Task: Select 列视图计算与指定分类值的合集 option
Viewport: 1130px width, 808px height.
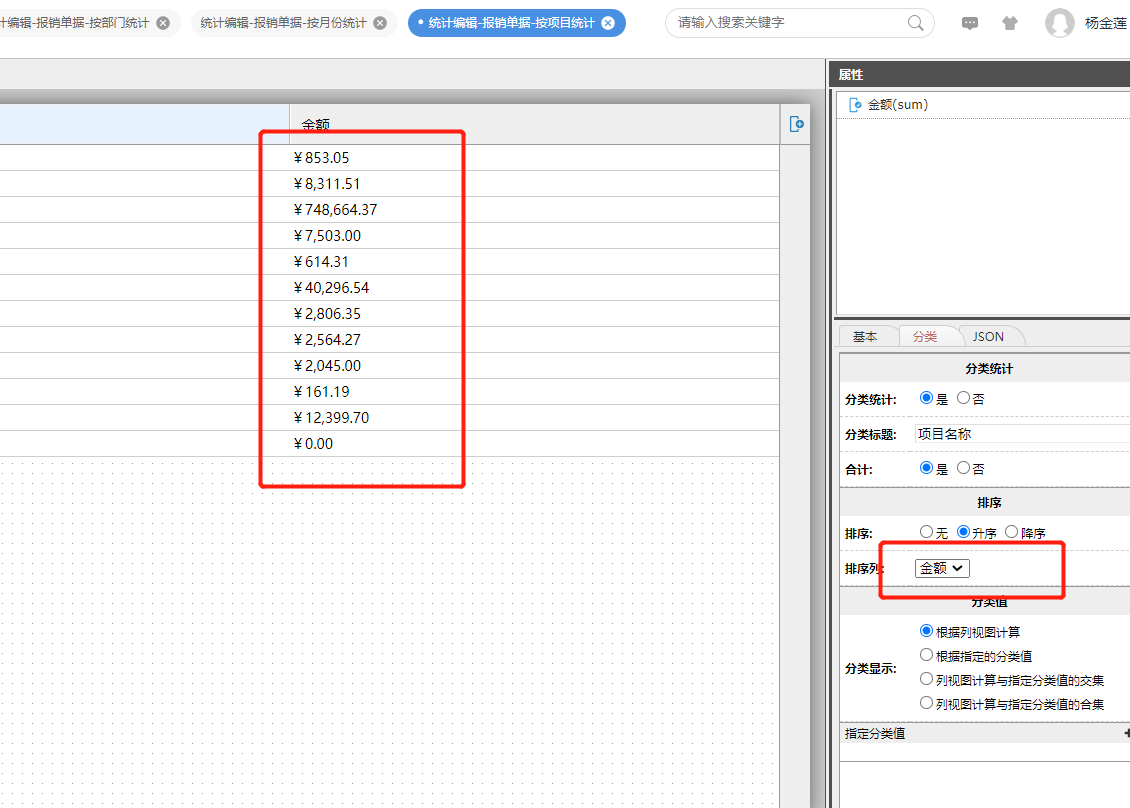Action: pyautogui.click(x=926, y=703)
